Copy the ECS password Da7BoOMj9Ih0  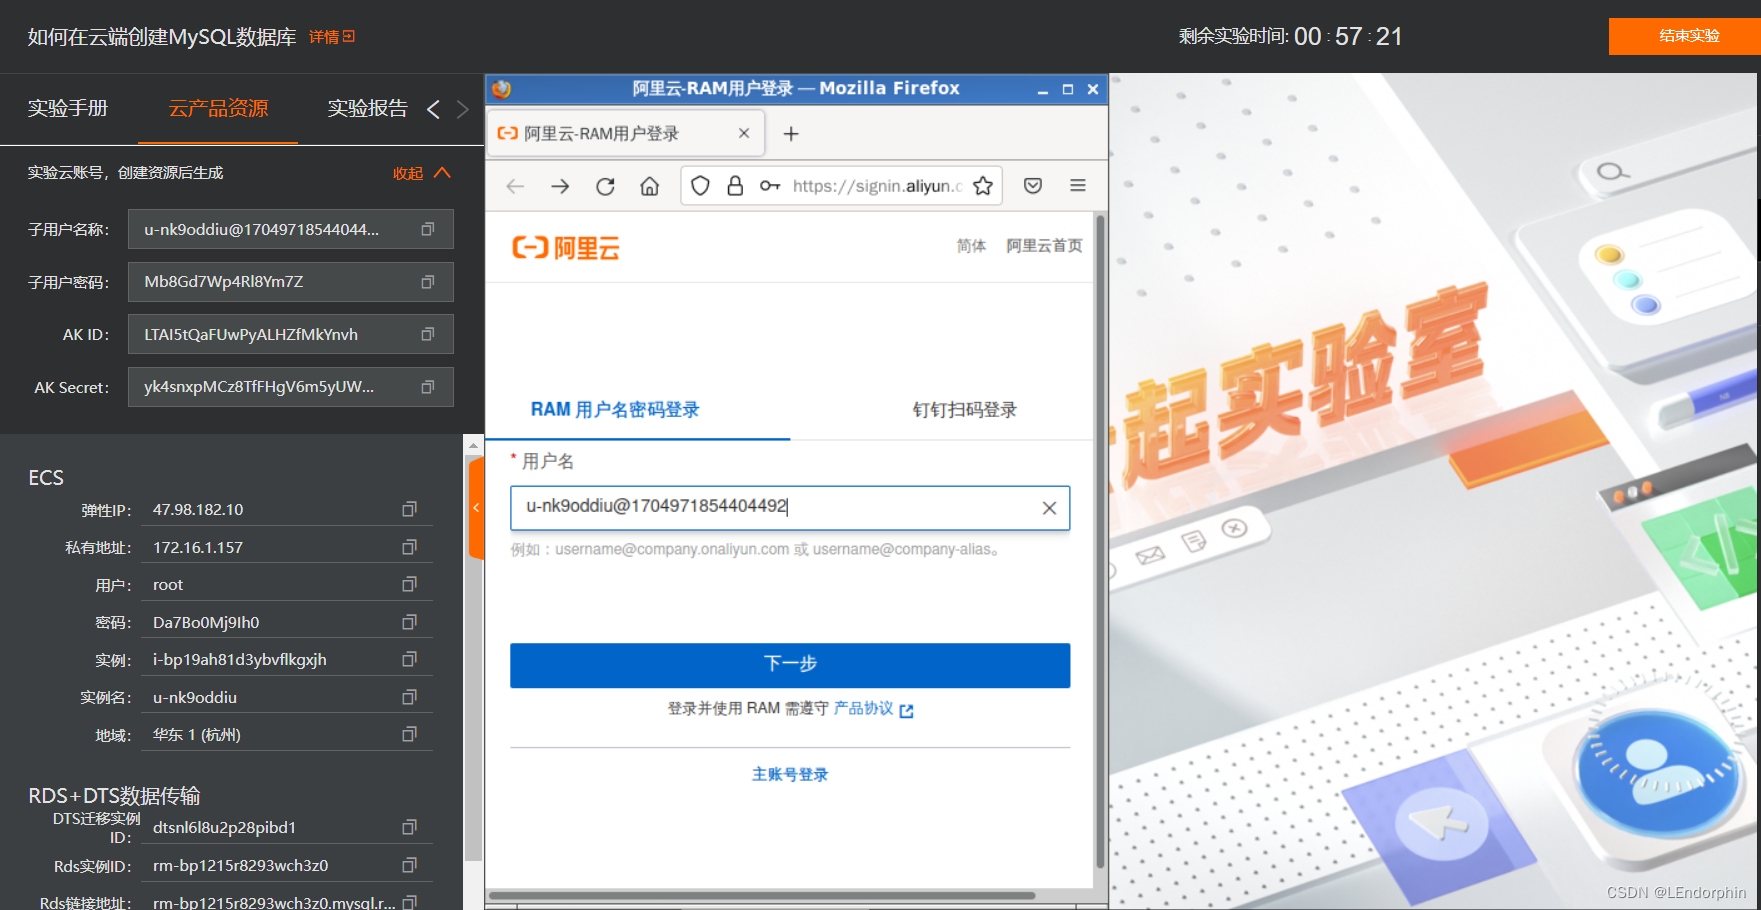[x=409, y=622]
